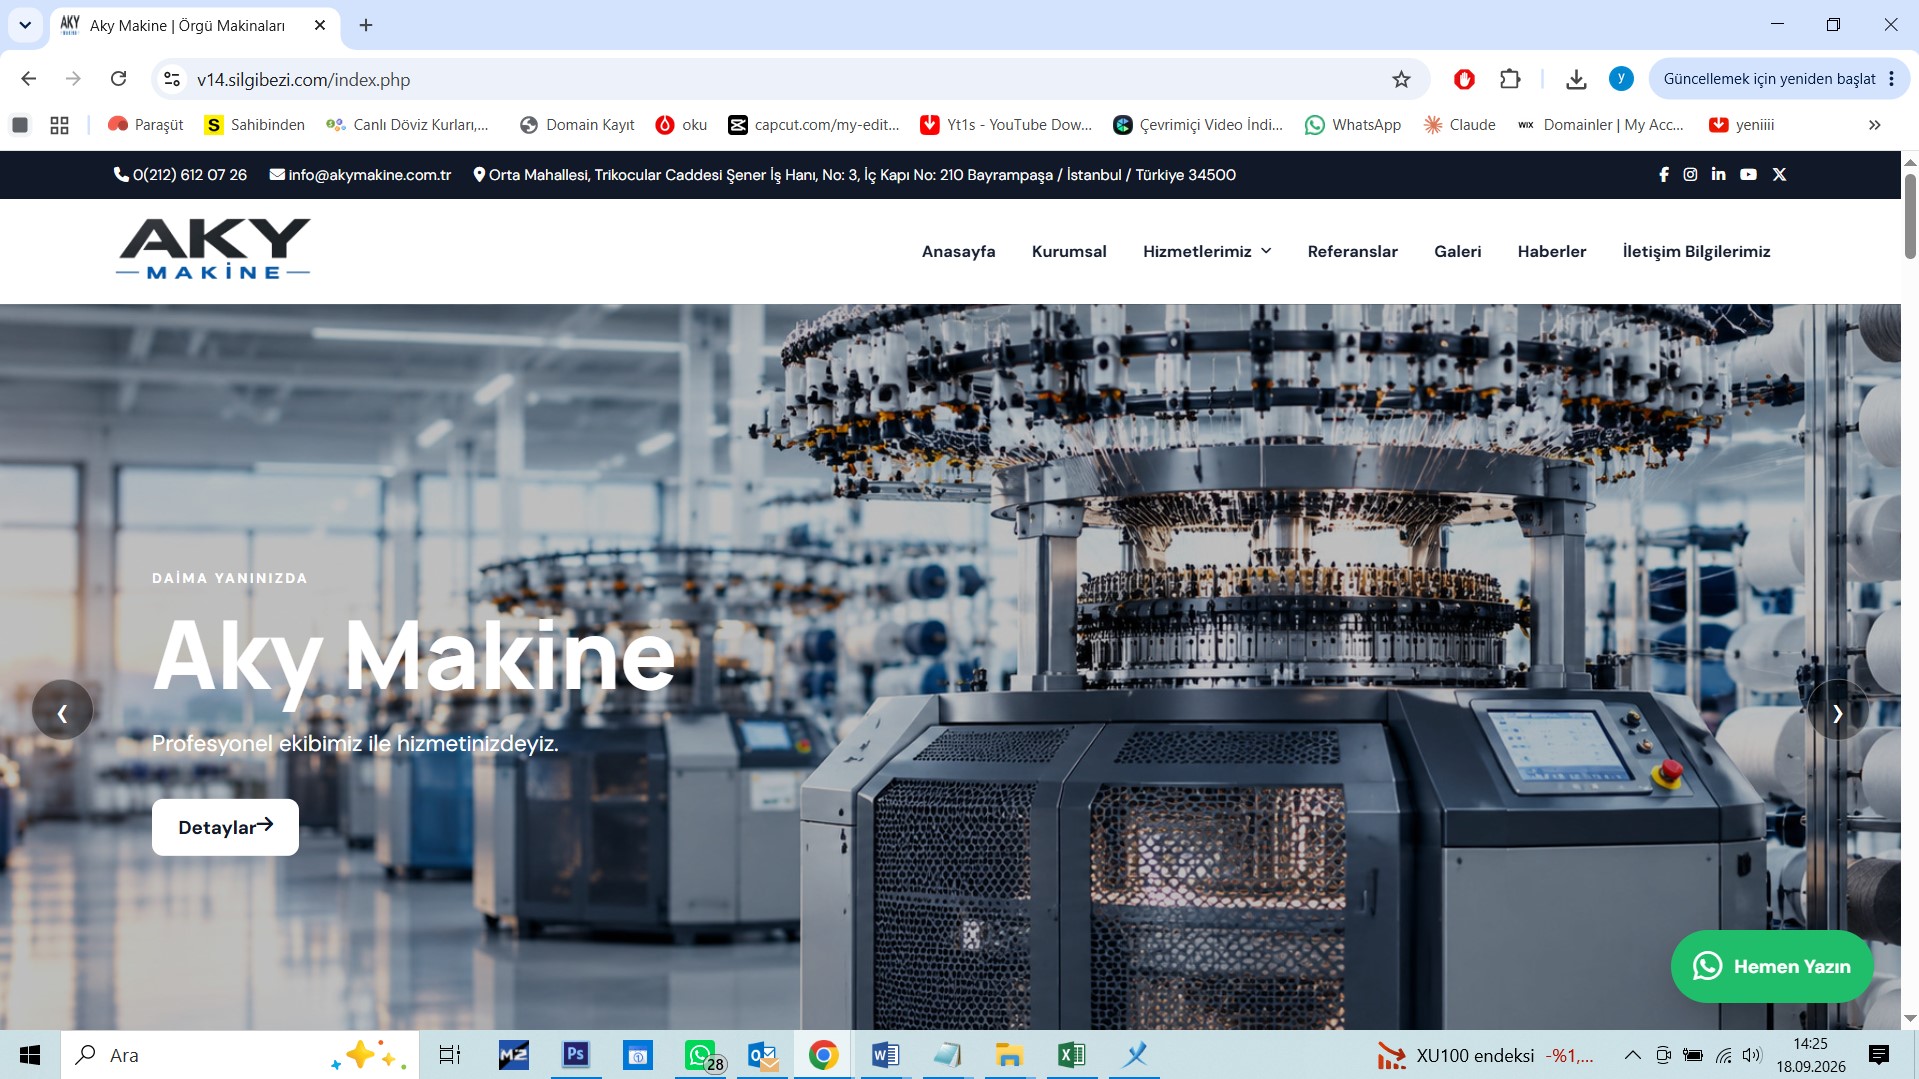
Task: Open the tab search dropdown arrow
Action: click(x=25, y=25)
